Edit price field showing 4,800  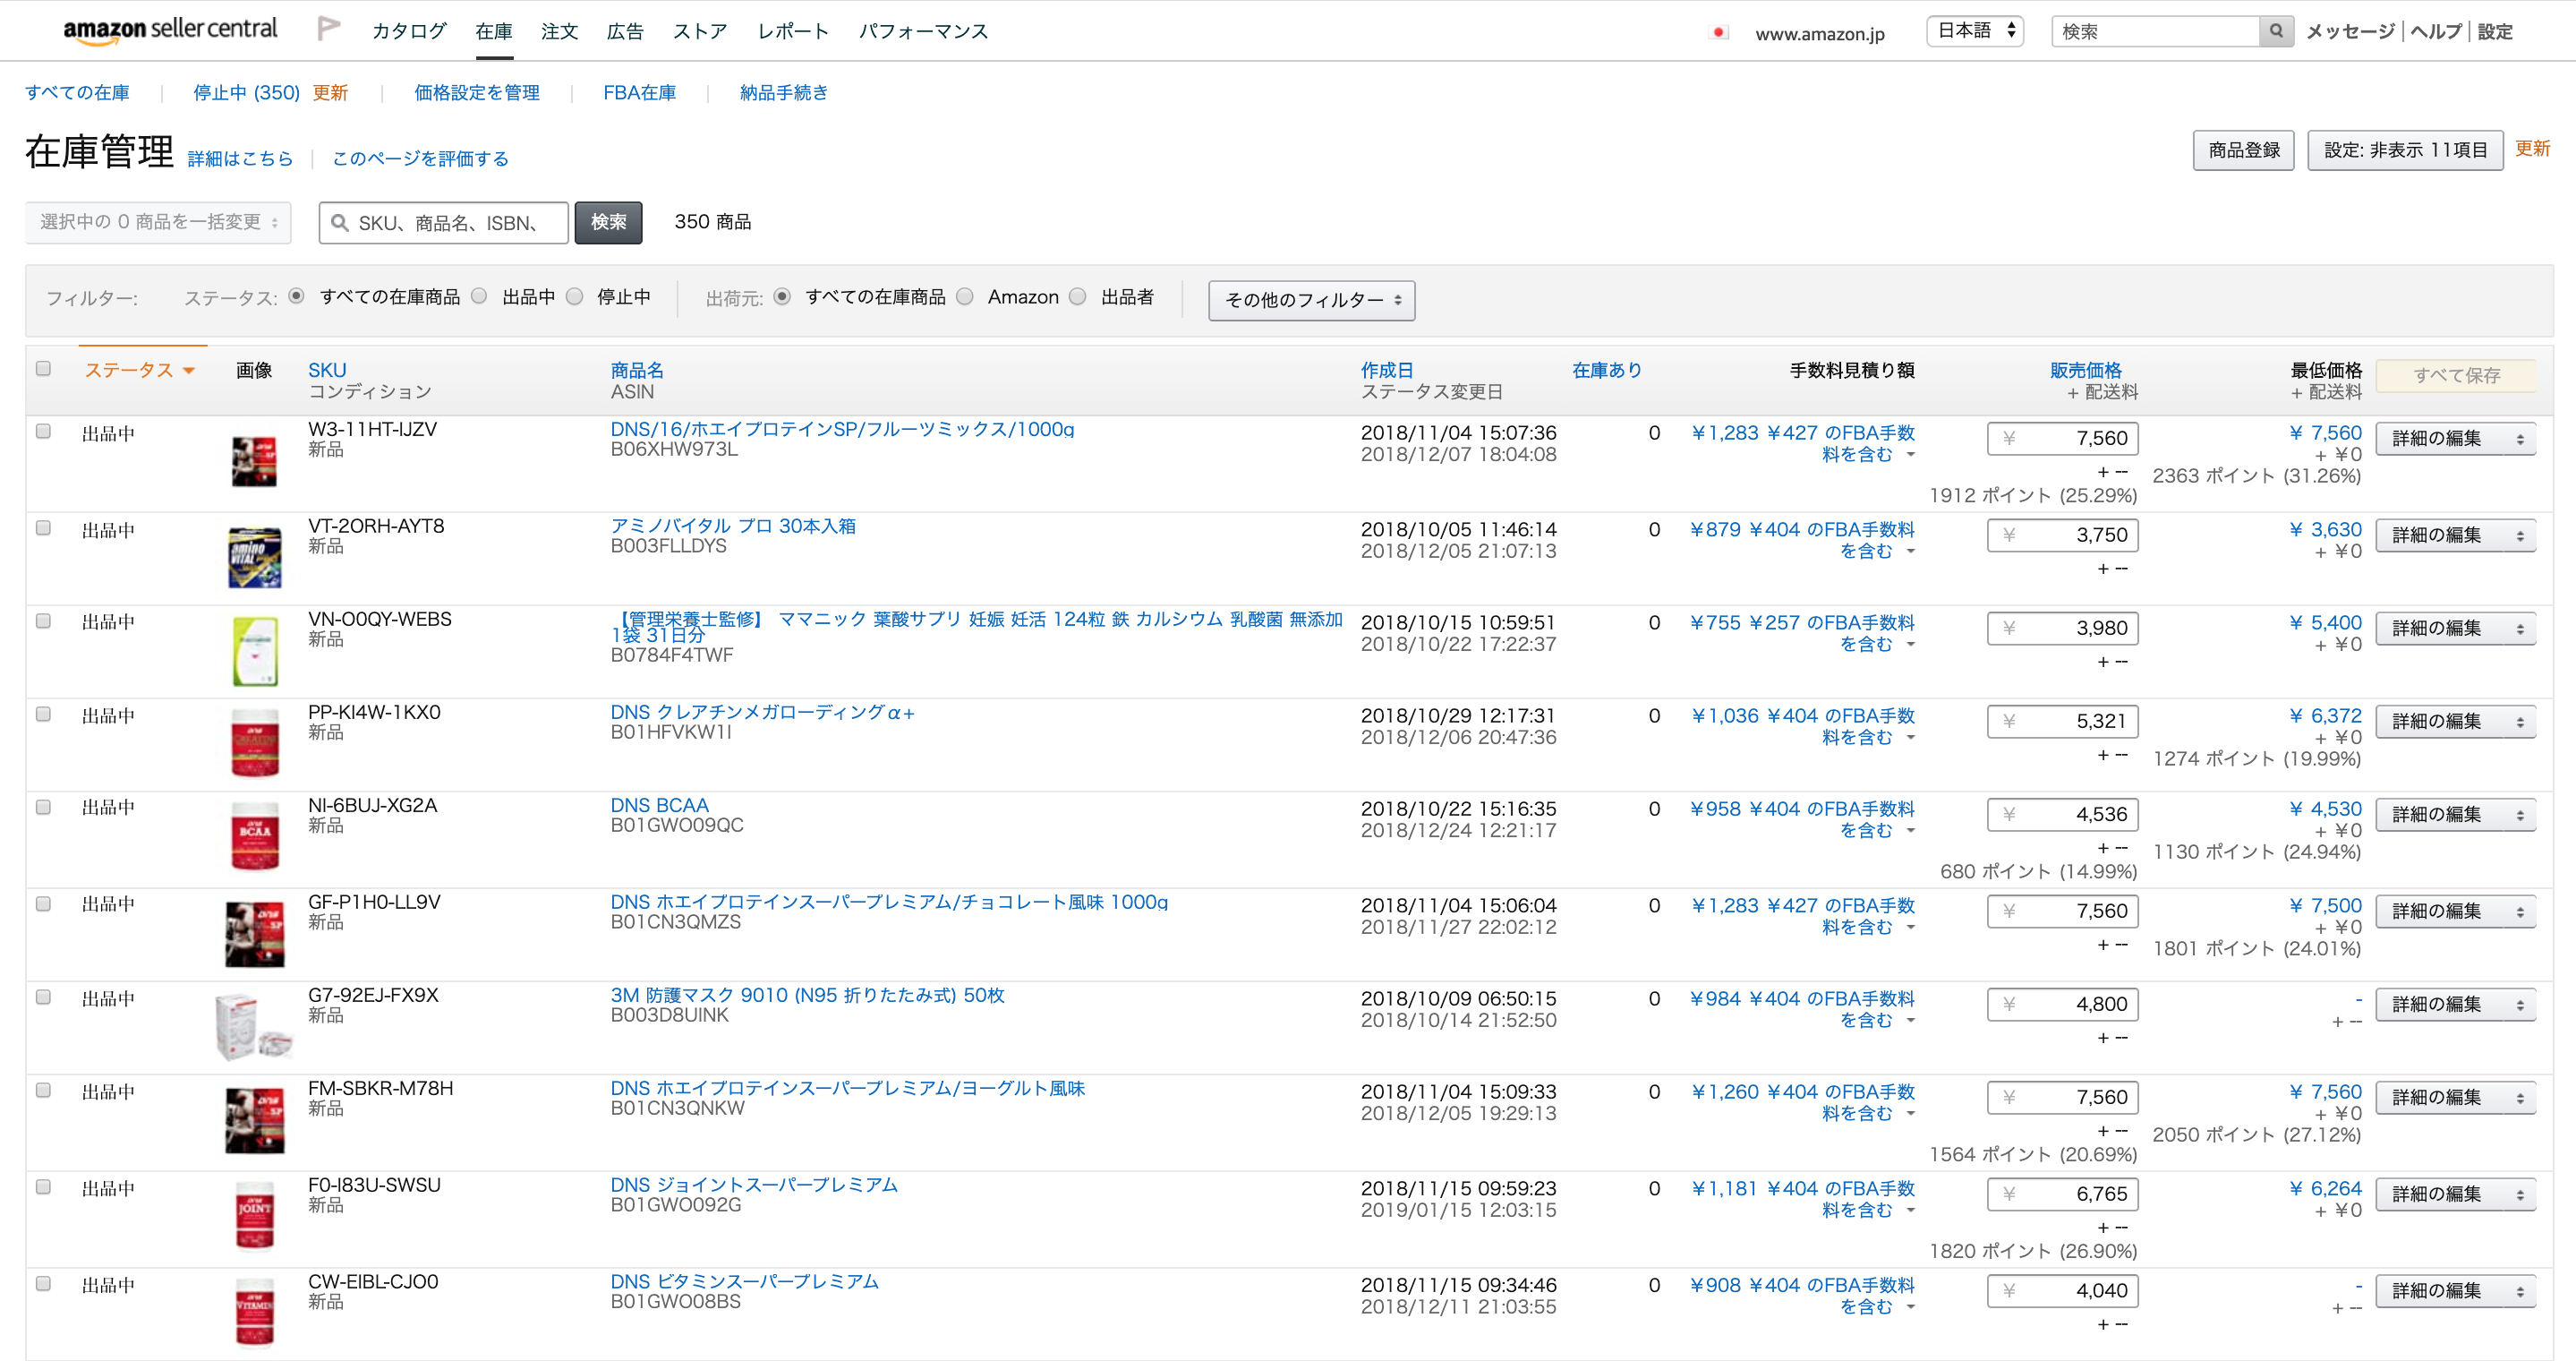tap(2062, 1004)
